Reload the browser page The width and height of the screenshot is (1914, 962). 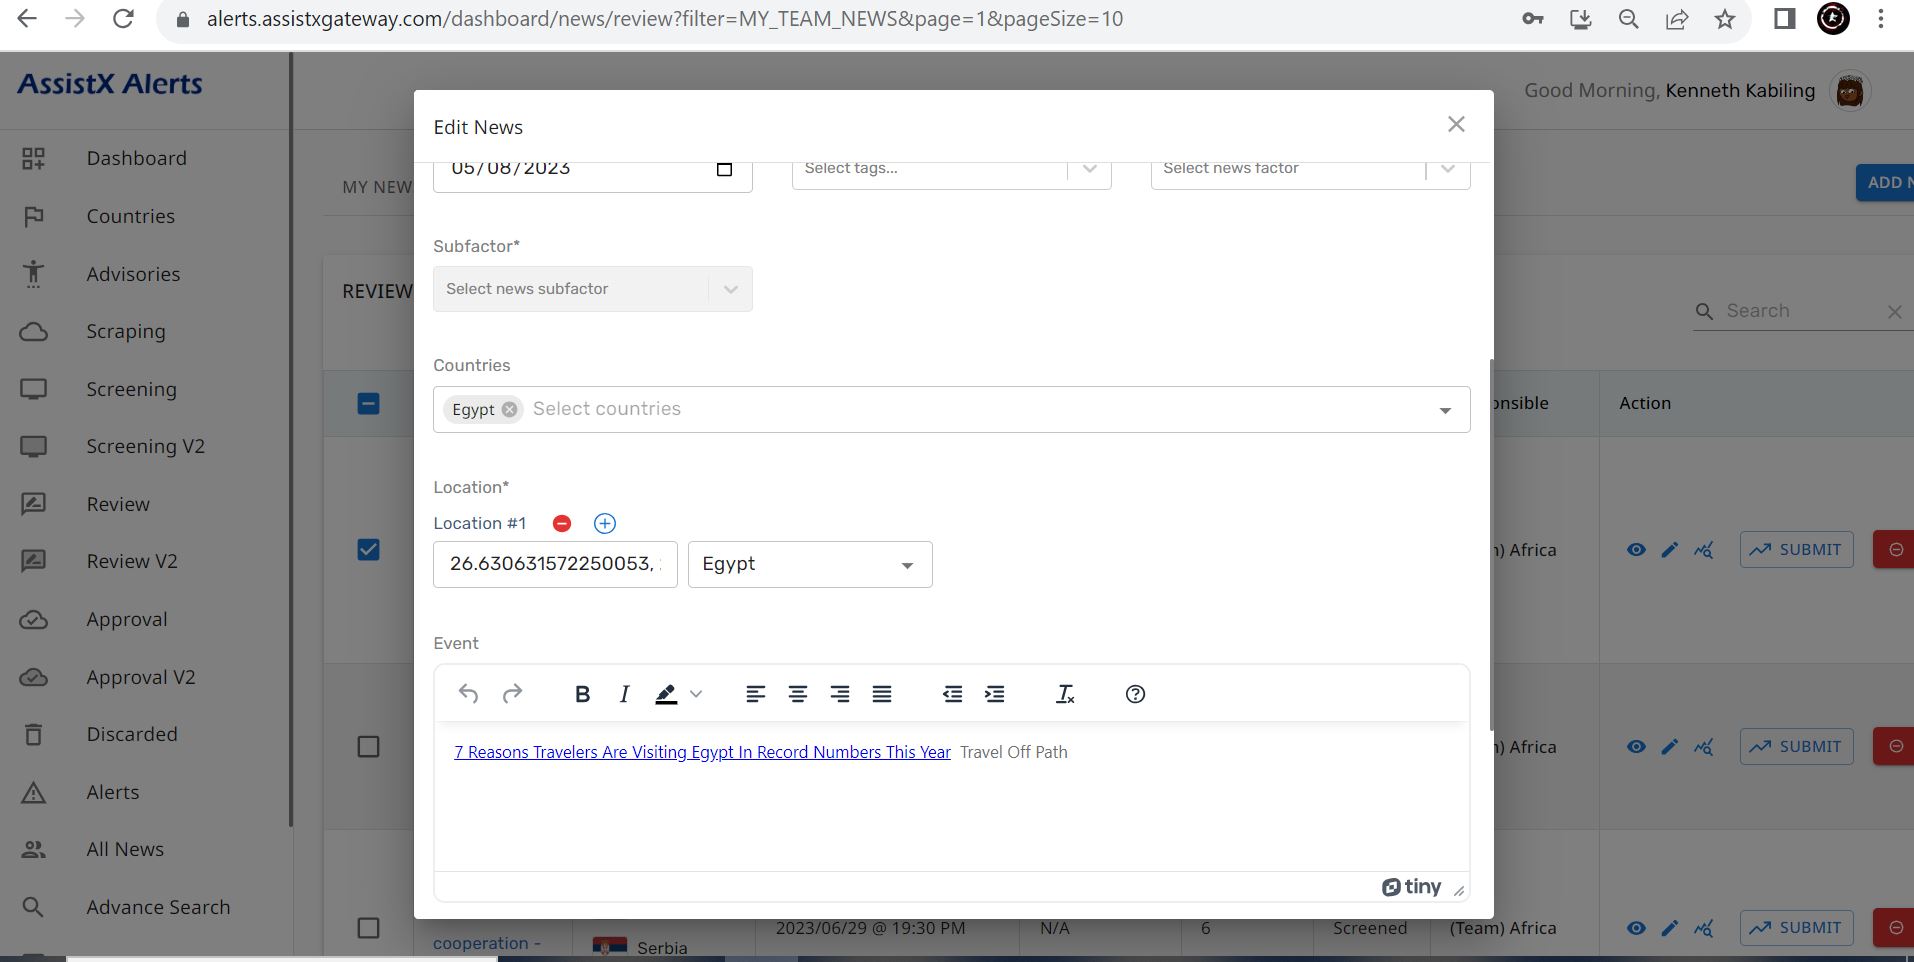[123, 19]
